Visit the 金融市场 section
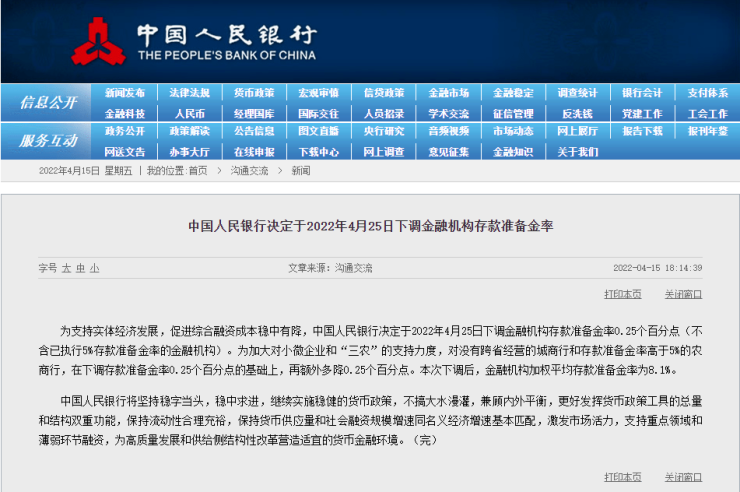Viewport: 740px width, 492px height. point(448,93)
